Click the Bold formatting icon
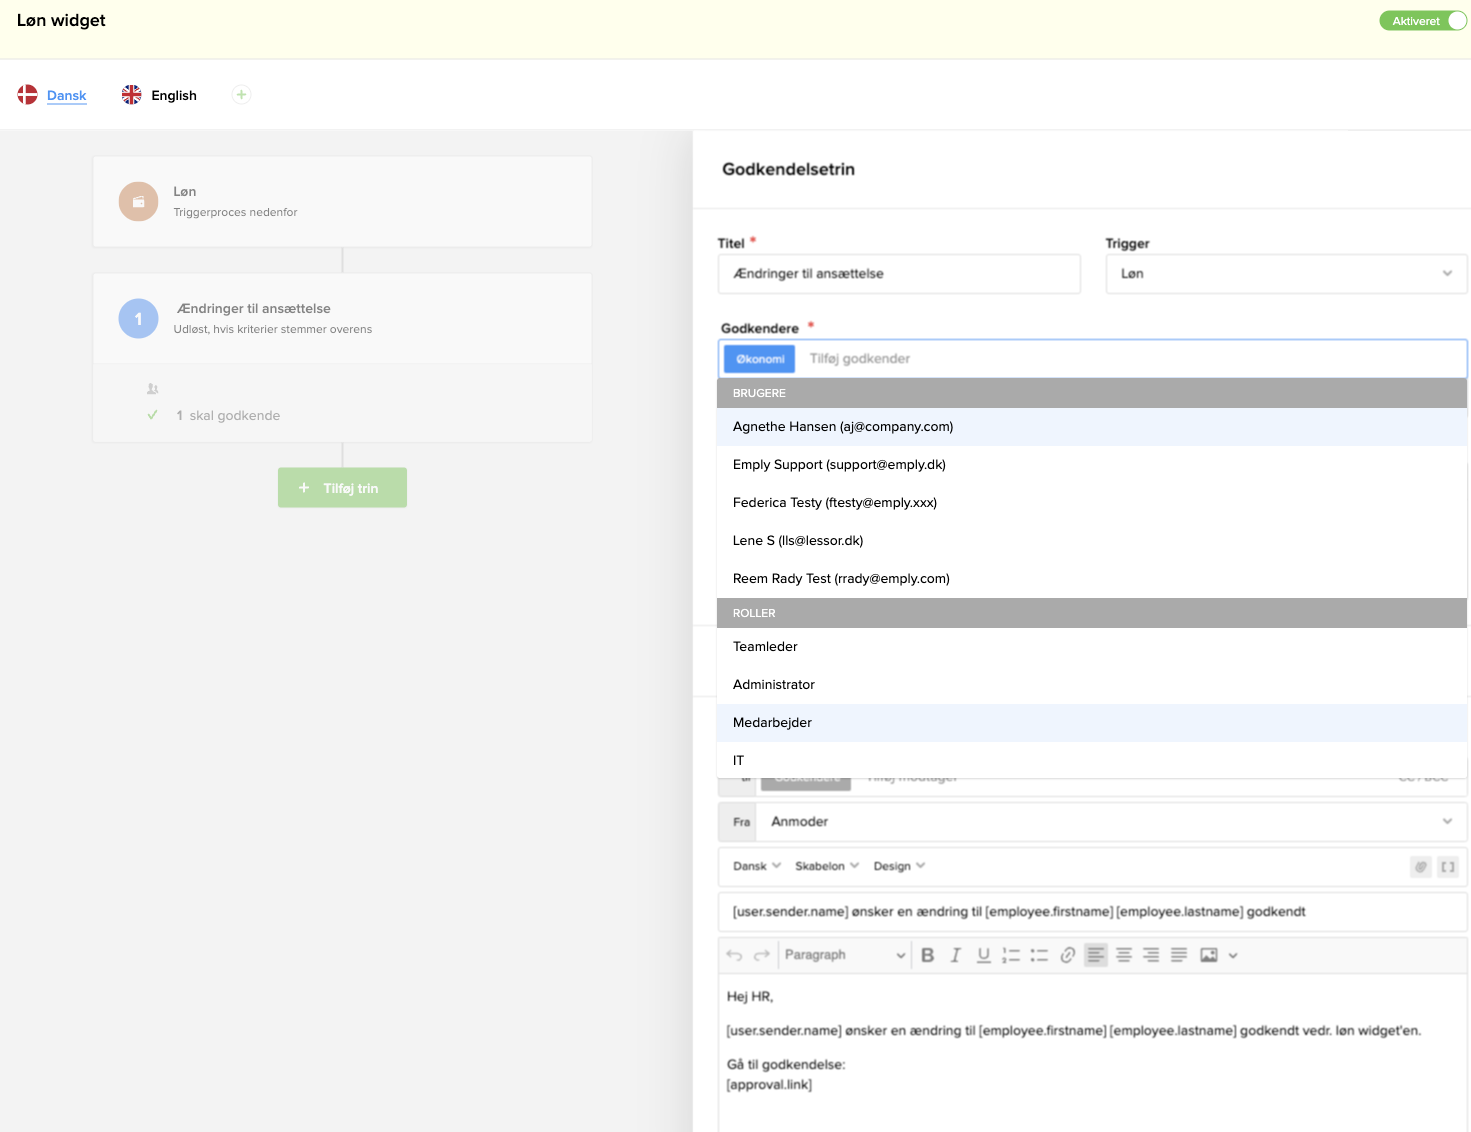Image resolution: width=1471 pixels, height=1132 pixels. [927, 955]
